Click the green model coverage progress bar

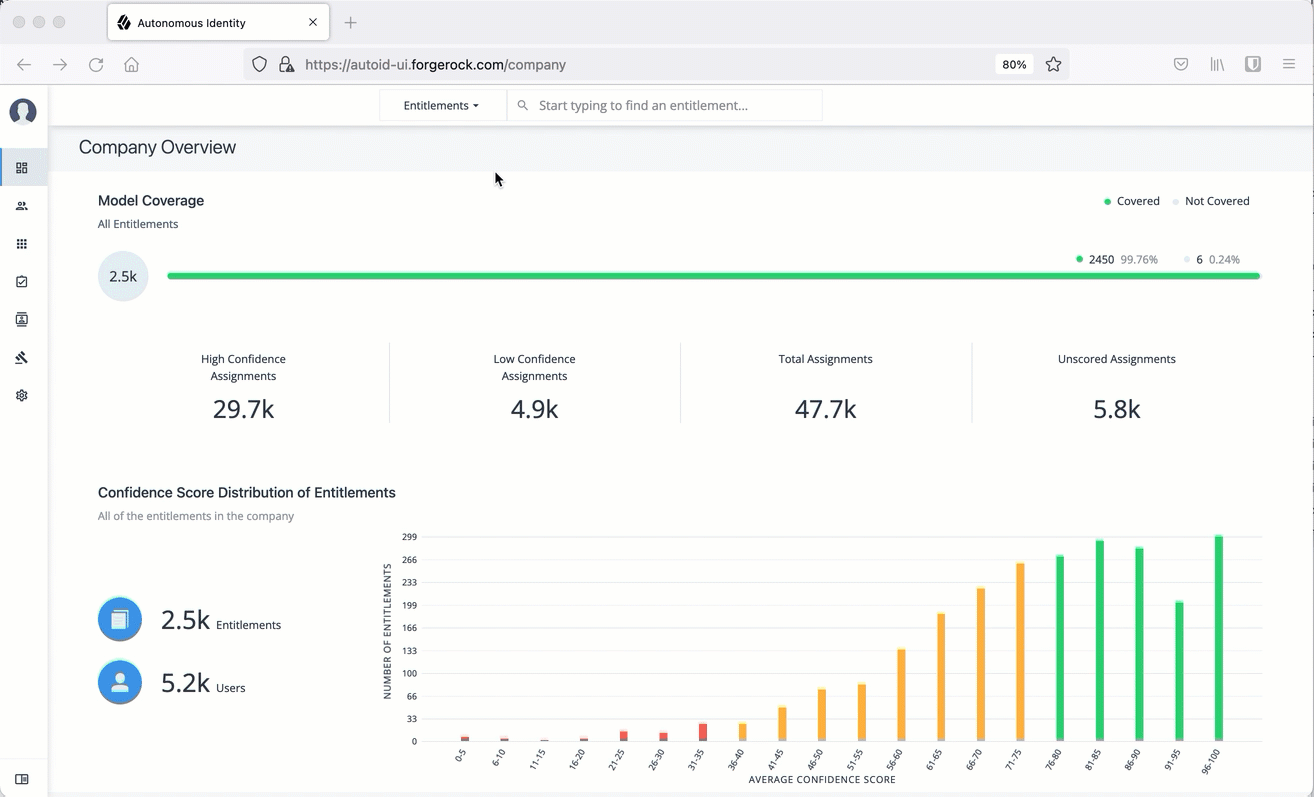(x=712, y=276)
